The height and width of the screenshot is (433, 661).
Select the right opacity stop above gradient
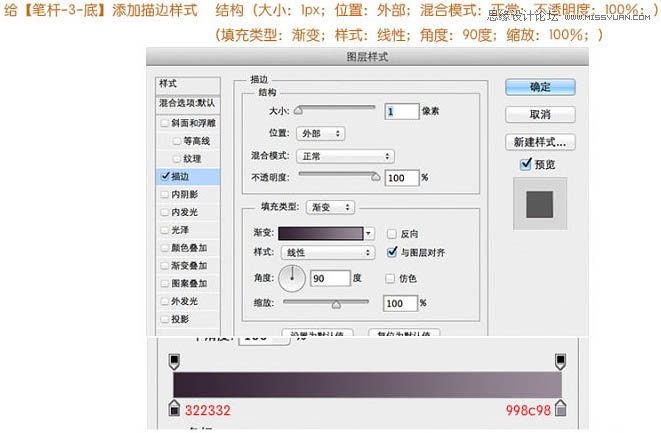click(560, 361)
